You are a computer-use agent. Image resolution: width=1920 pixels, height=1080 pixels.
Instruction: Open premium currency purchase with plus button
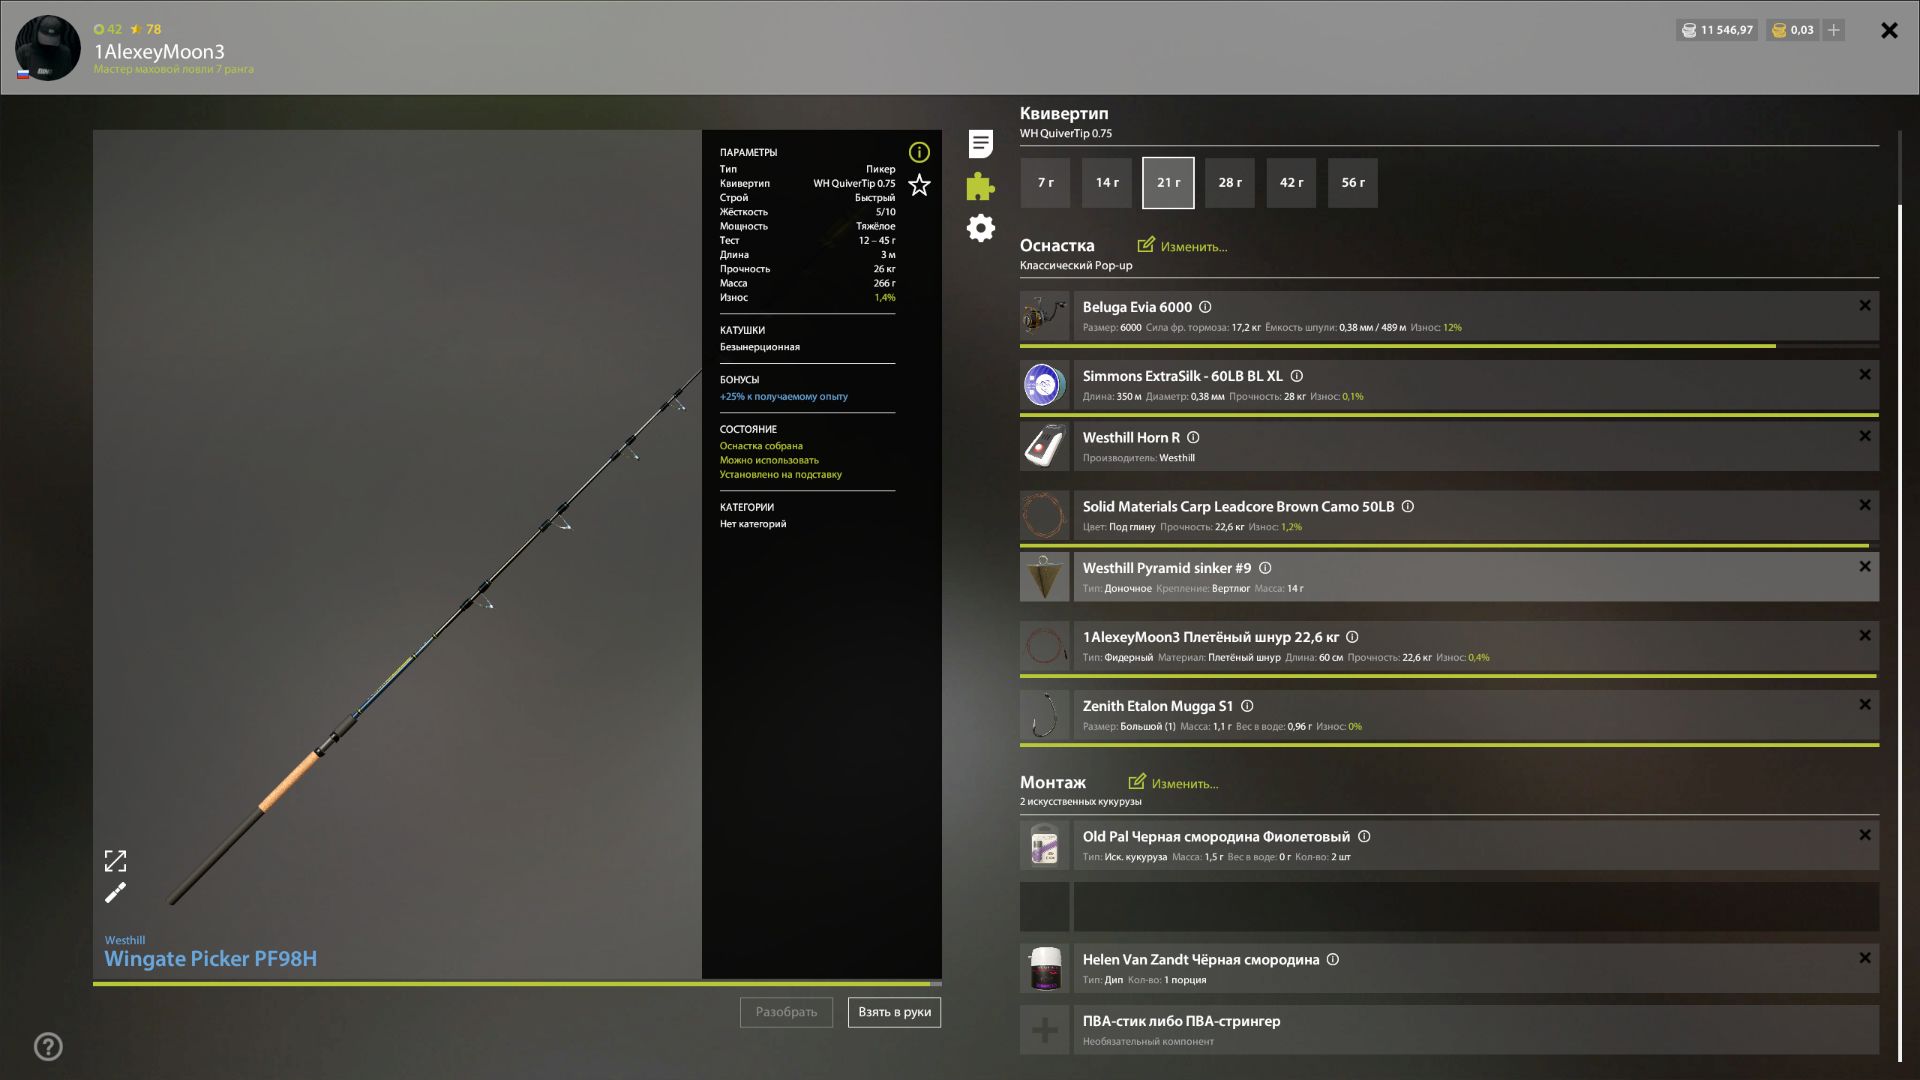click(1834, 30)
